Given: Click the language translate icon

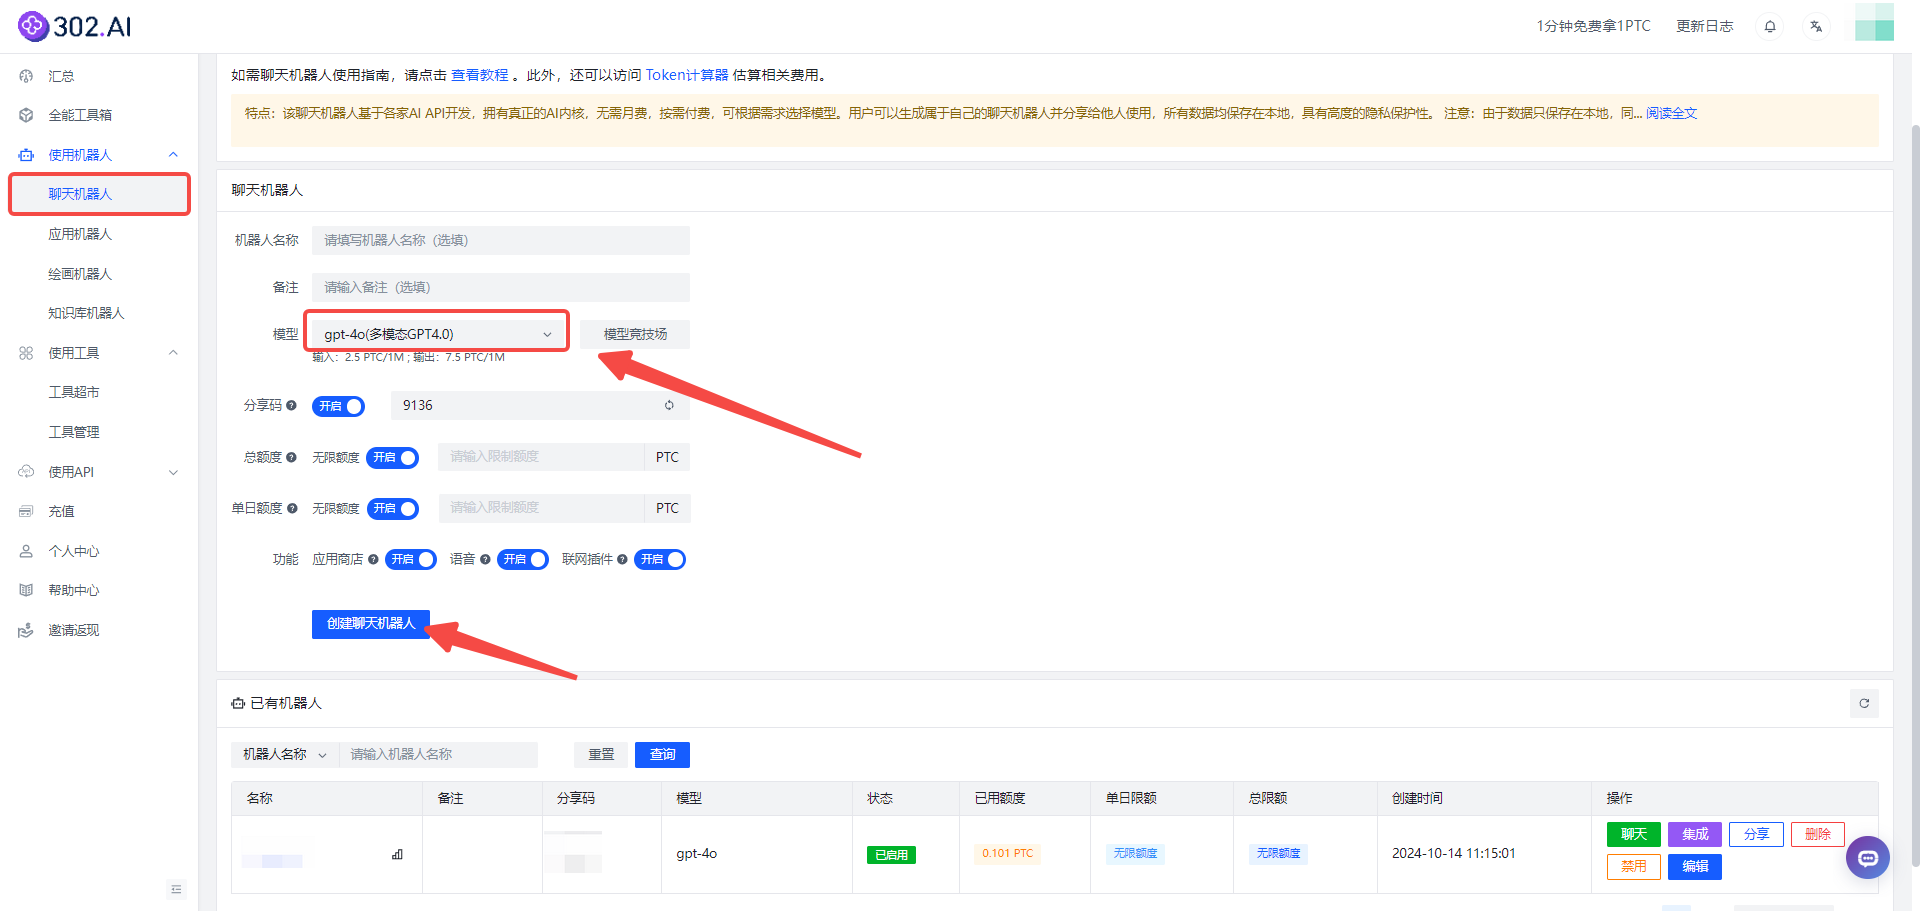Looking at the screenshot, I should (x=1816, y=26).
